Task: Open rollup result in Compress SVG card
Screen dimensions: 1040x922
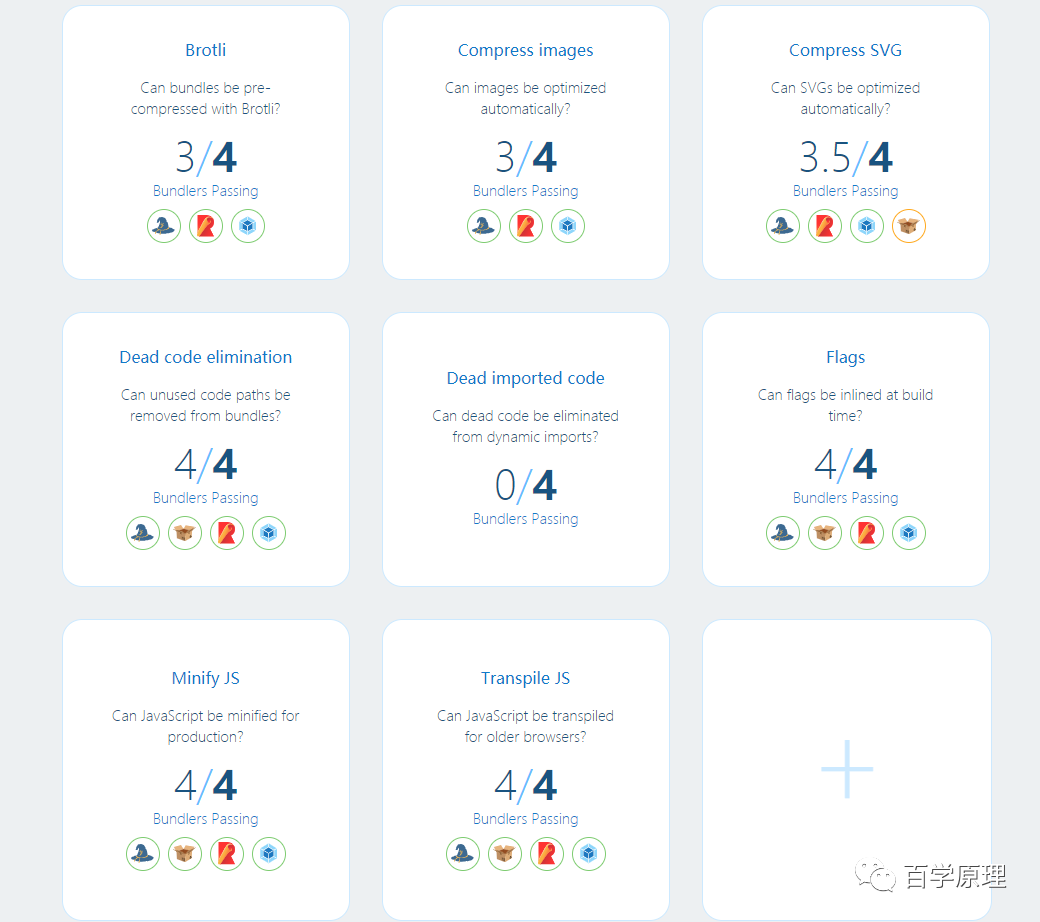Action: click(x=824, y=226)
